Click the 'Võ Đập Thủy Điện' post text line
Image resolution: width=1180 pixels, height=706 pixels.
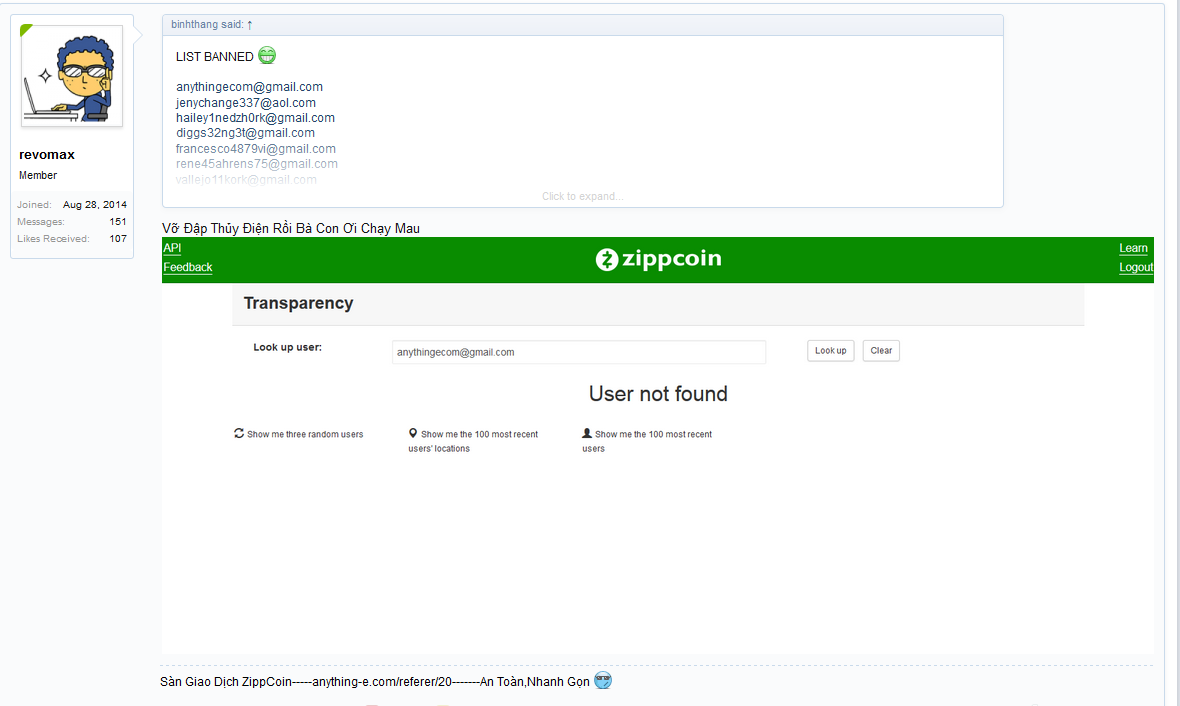coord(291,228)
